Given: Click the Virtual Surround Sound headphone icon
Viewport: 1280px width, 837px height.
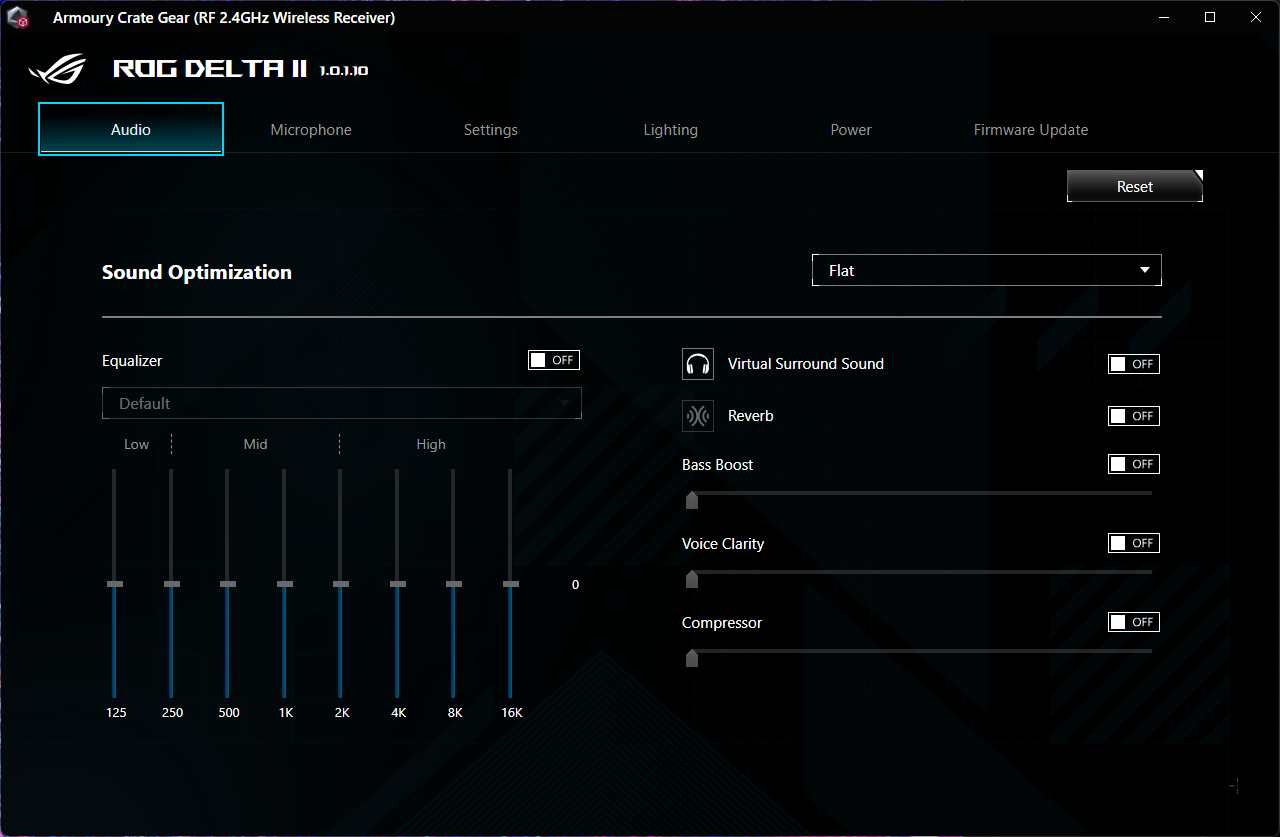Looking at the screenshot, I should coord(698,364).
